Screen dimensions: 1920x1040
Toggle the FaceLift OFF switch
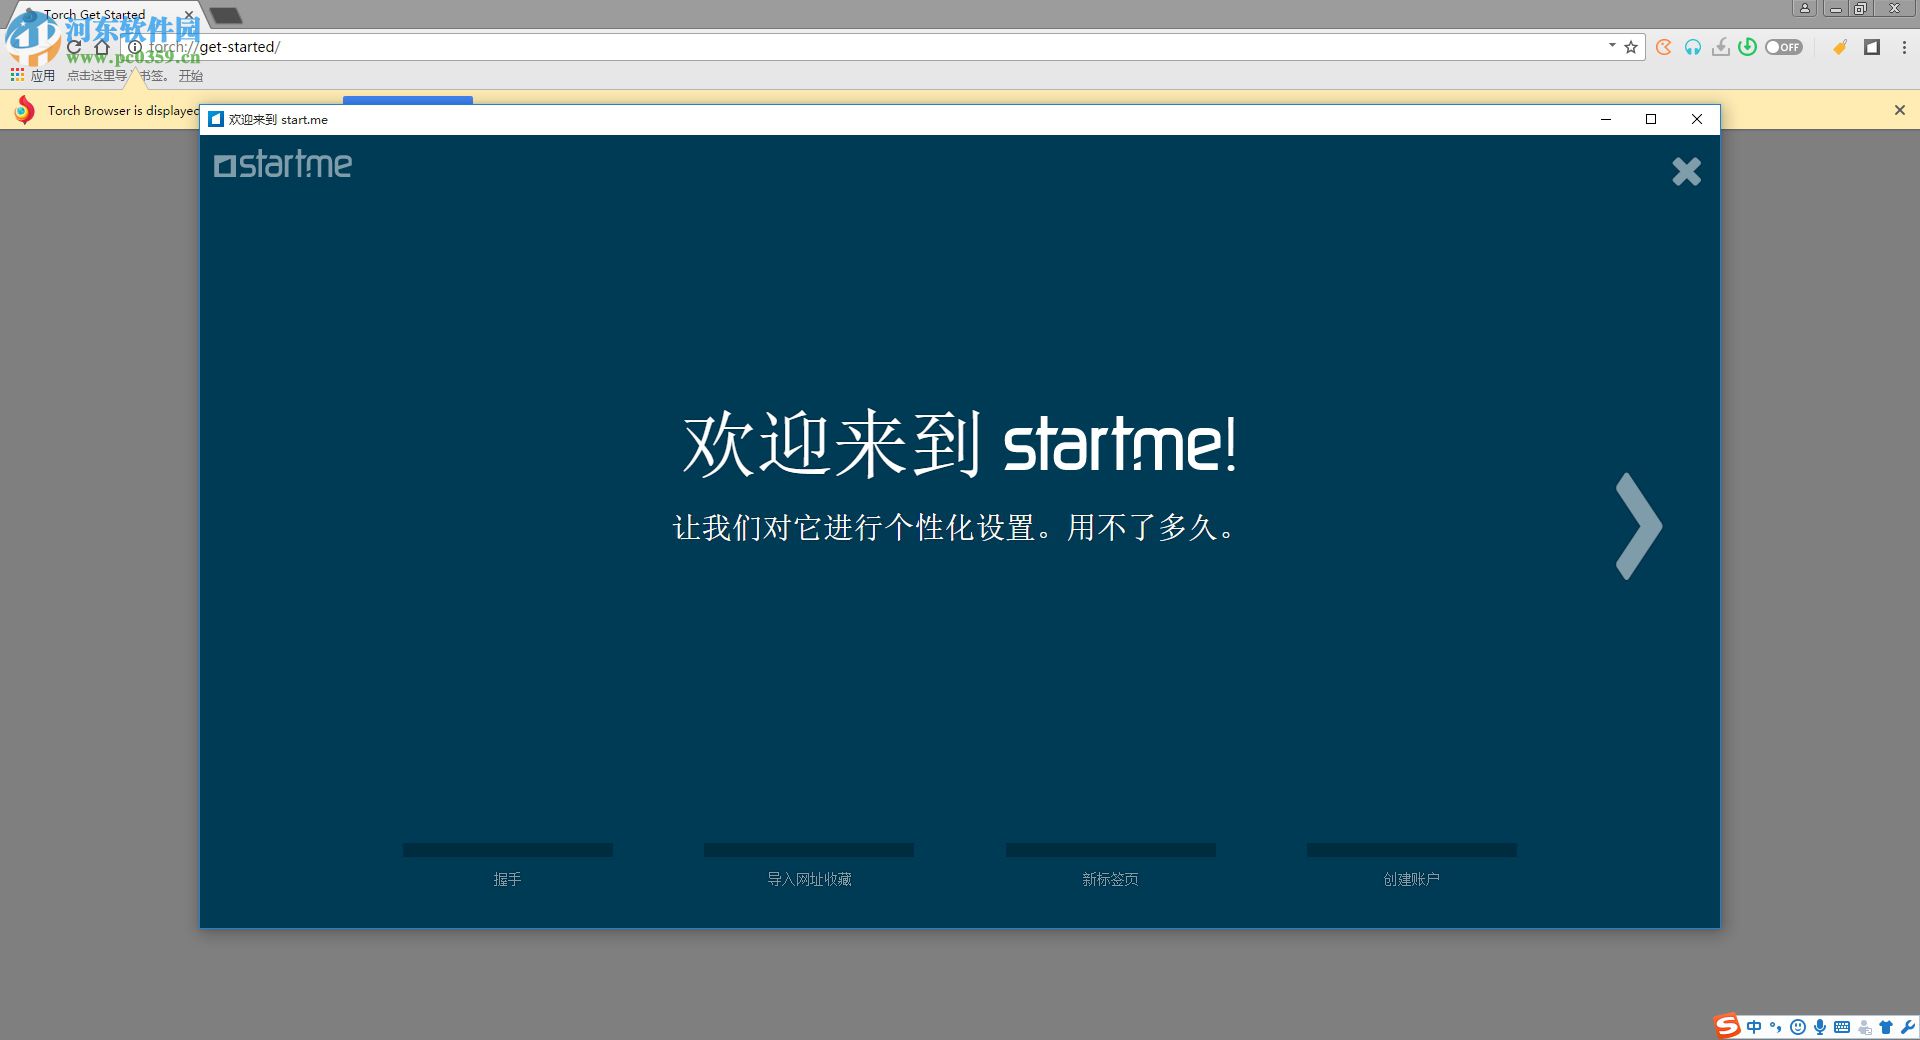coord(1784,47)
